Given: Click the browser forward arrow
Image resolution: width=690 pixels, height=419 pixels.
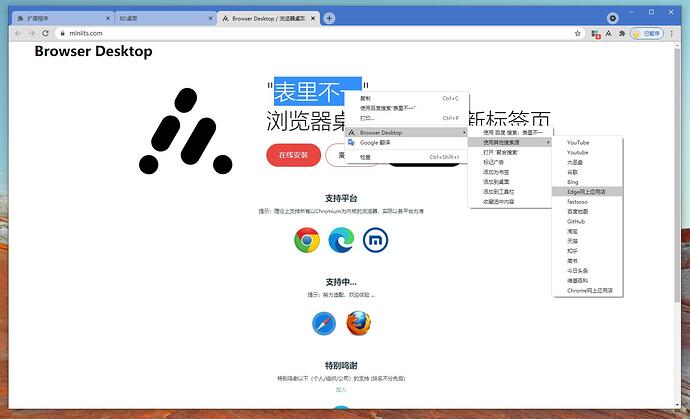Looking at the screenshot, I should coord(31,33).
